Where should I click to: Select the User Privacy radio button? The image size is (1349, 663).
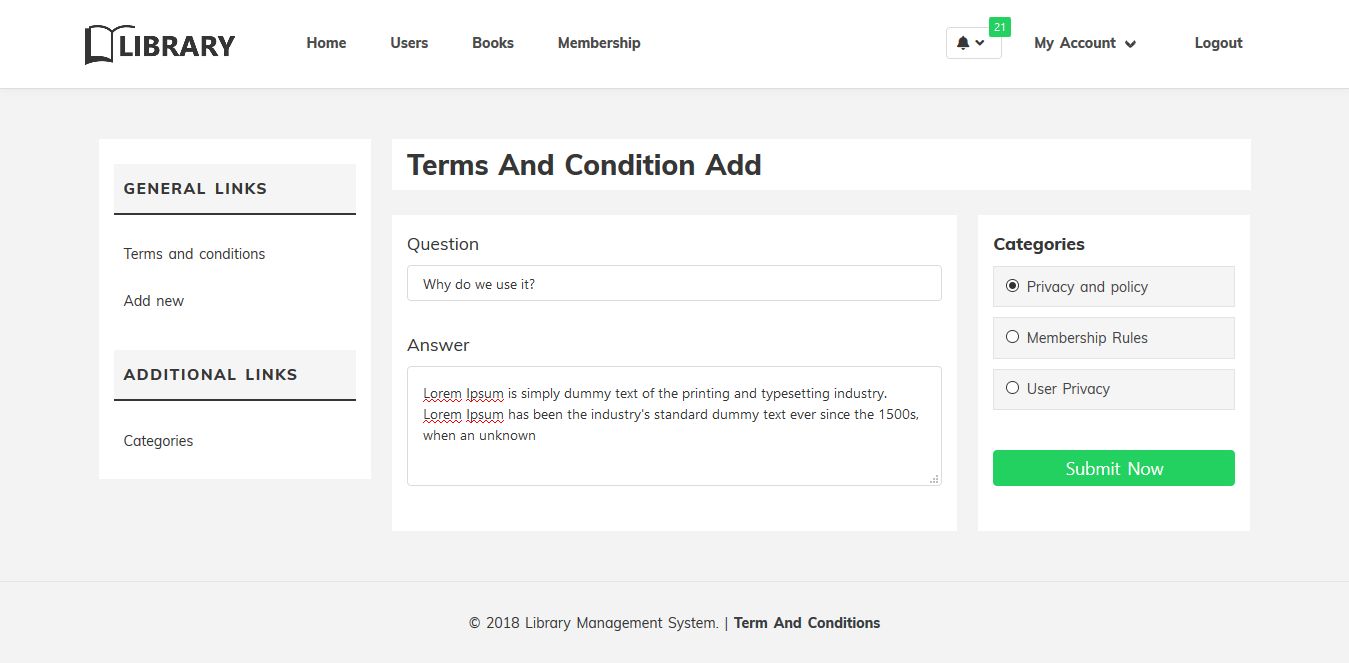pyautogui.click(x=1012, y=388)
